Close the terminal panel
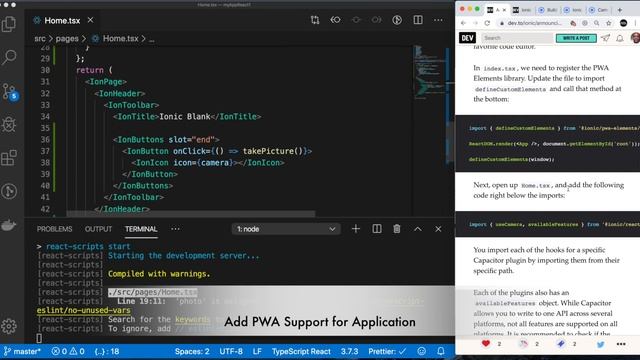Screen dimensions: 640x360 [x=438, y=229]
